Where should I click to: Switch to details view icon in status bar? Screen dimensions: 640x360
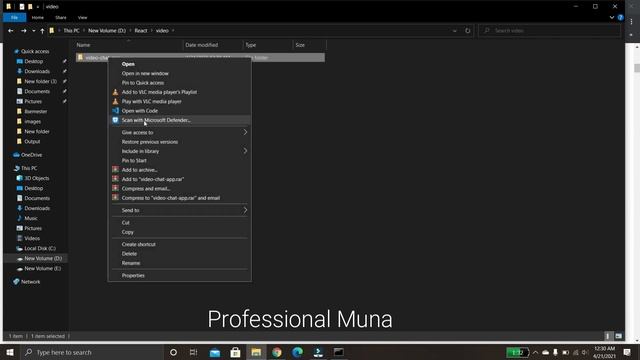607,336
